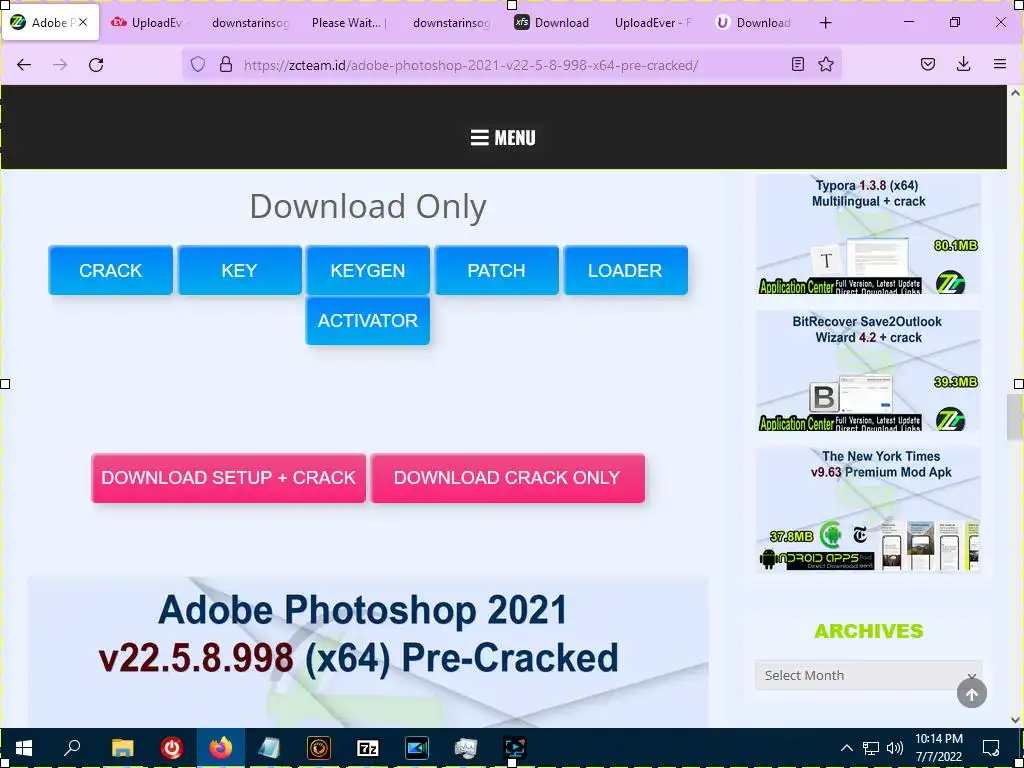1024x768 pixels.
Task: Open File Explorer from the taskbar
Action: click(x=122, y=748)
